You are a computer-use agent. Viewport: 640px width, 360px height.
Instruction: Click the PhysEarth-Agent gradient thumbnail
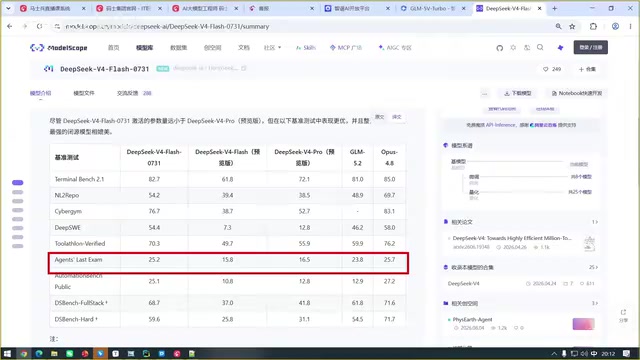click(583, 324)
